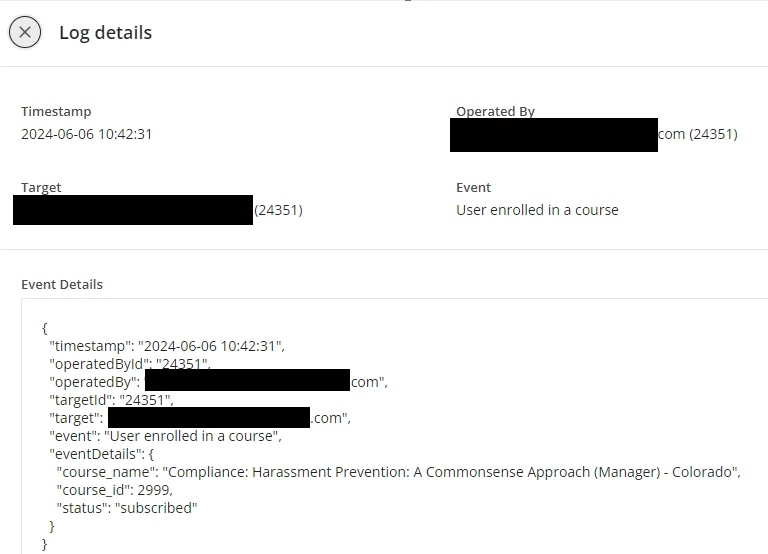Click the Timestamp field label
This screenshot has width=768, height=554.
click(x=54, y=112)
